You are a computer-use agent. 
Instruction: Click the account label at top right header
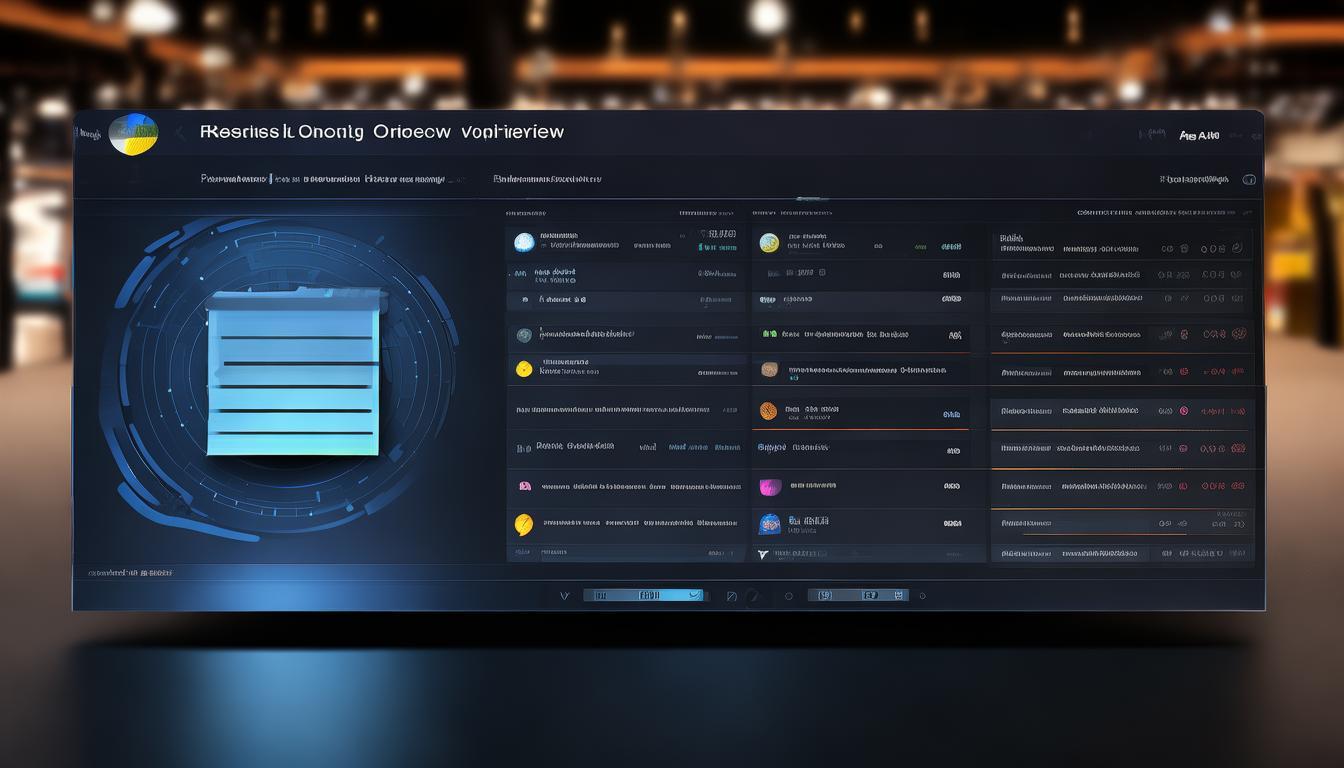(x=1199, y=135)
